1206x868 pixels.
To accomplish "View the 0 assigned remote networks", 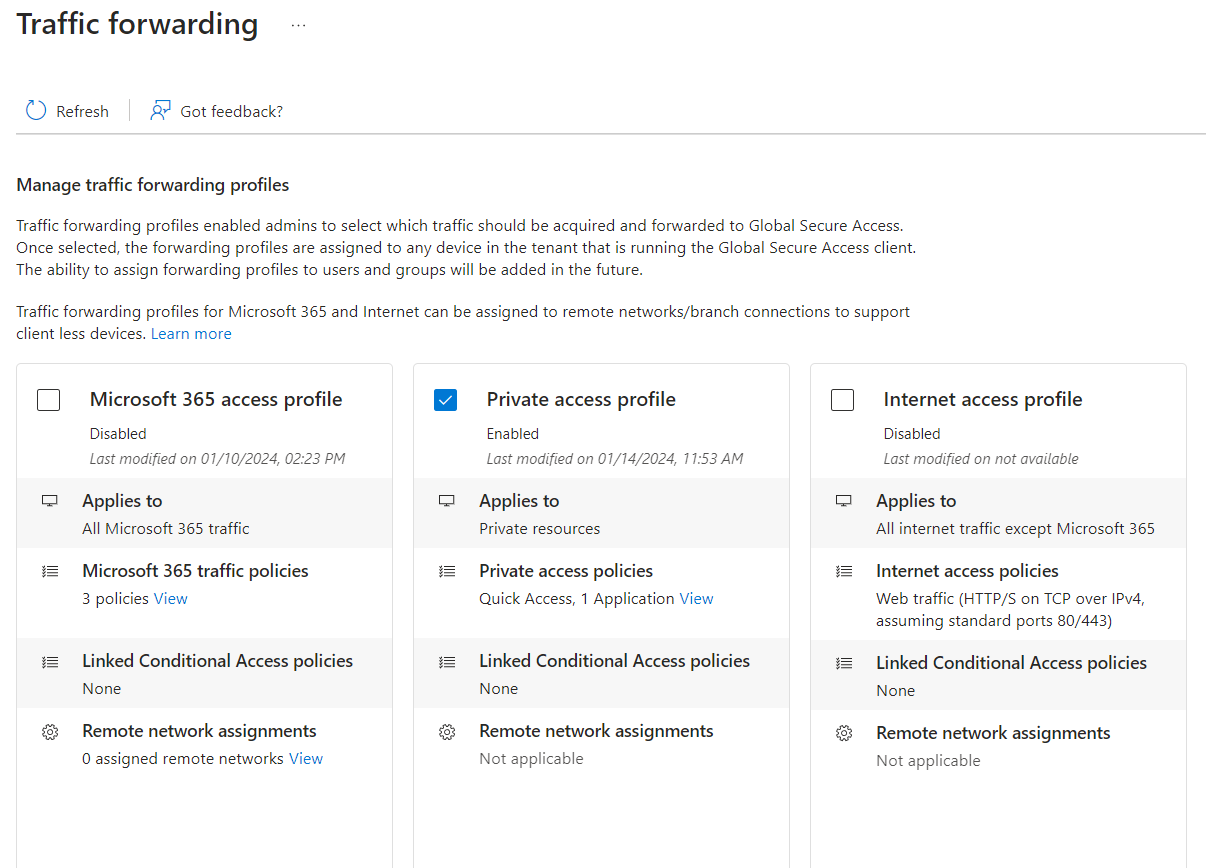I will point(306,759).
